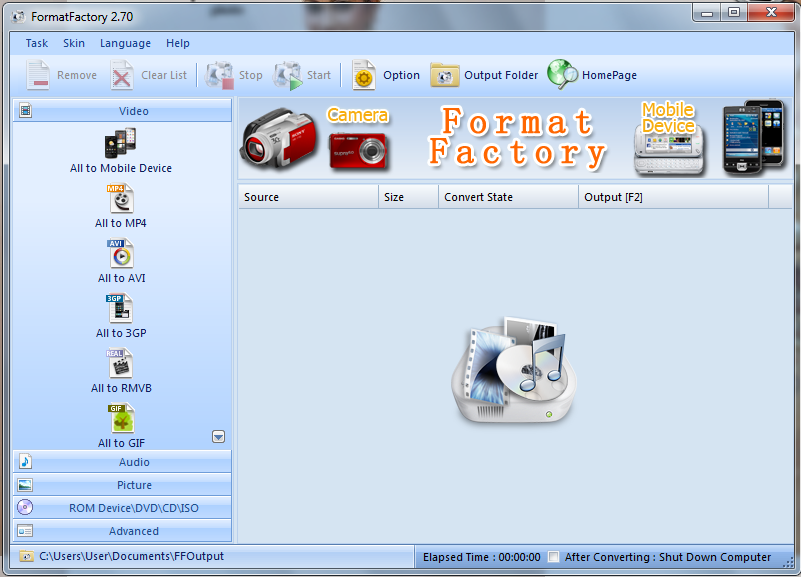This screenshot has width=801, height=577.
Task: Click the white slider phone banner image
Action: pos(668,150)
